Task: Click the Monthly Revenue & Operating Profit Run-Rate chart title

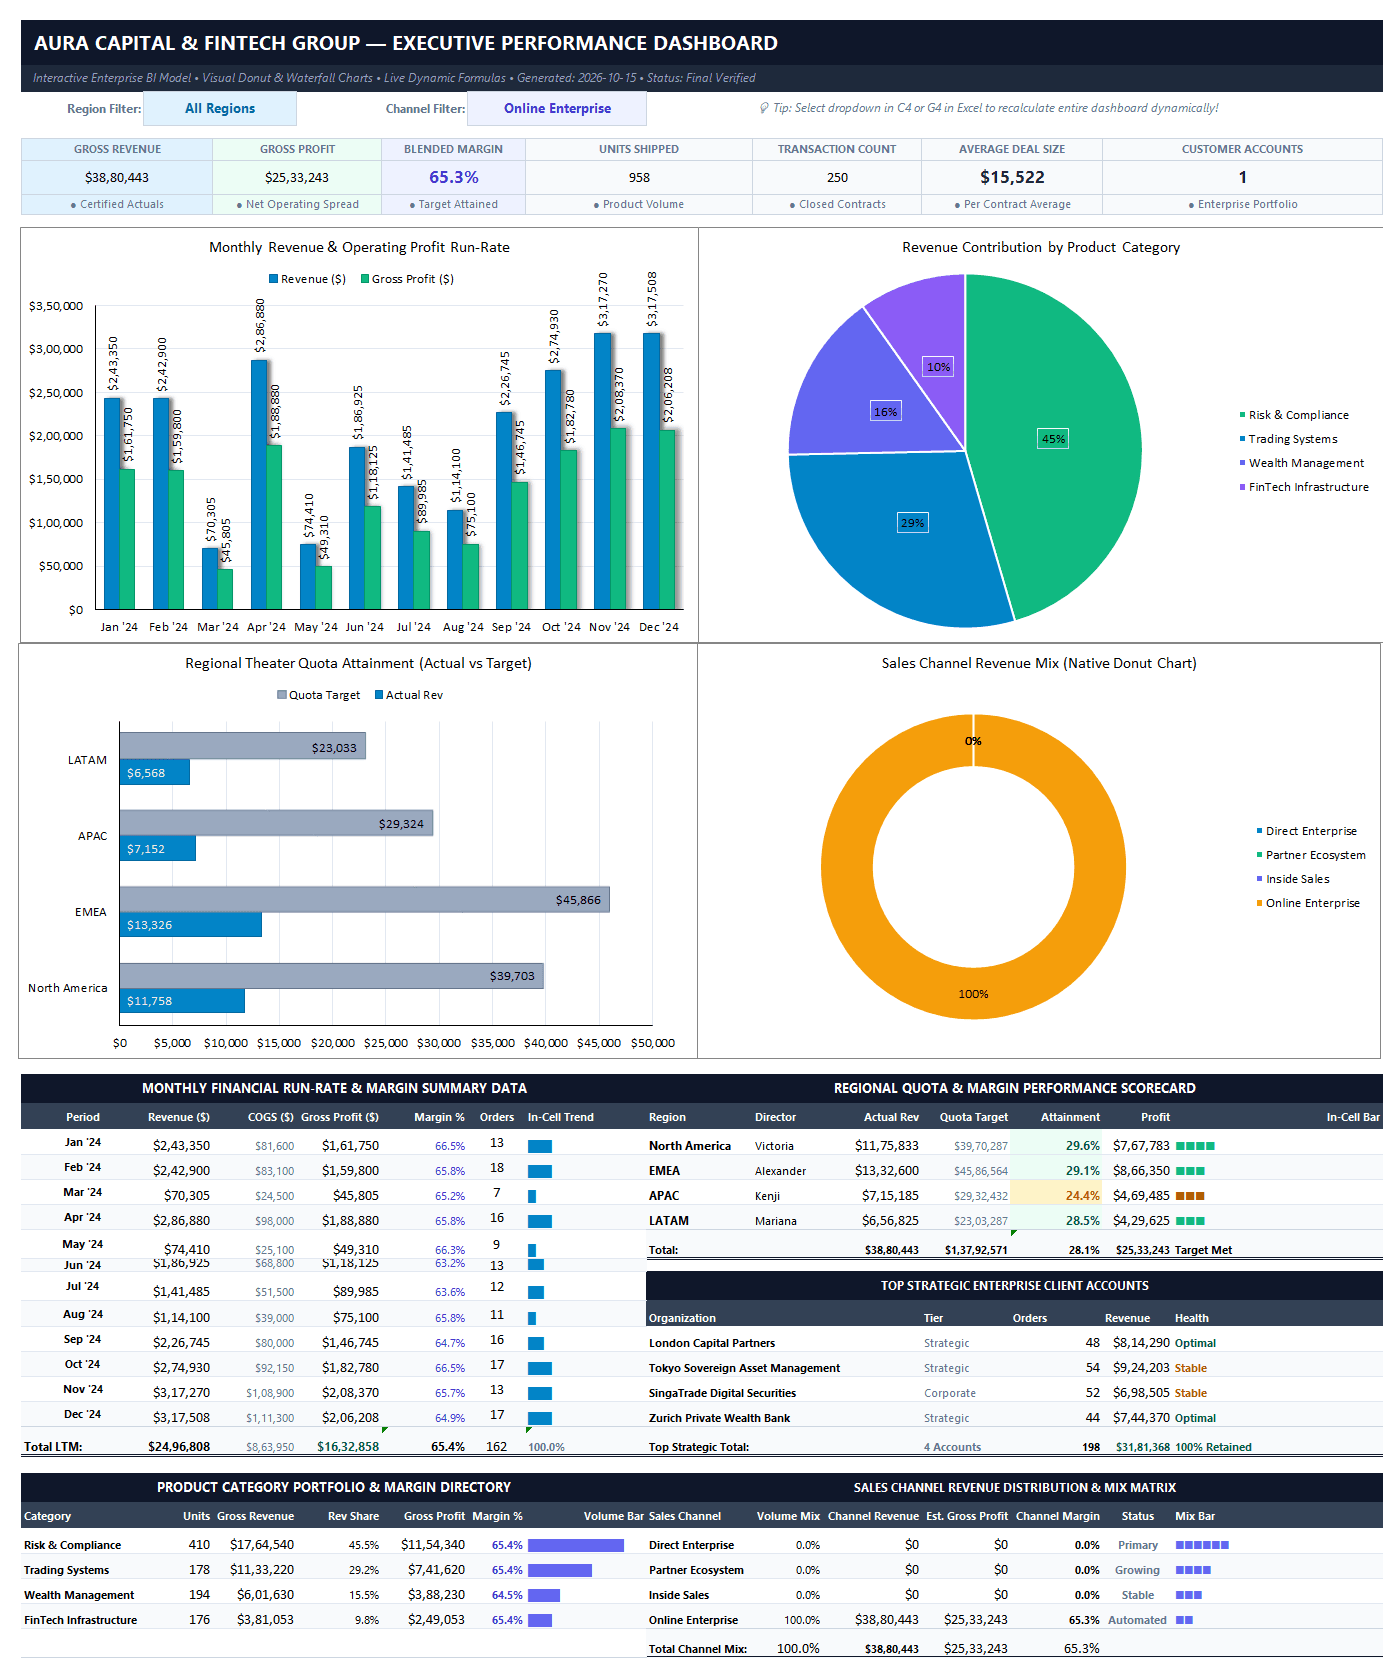Action: [x=359, y=247]
